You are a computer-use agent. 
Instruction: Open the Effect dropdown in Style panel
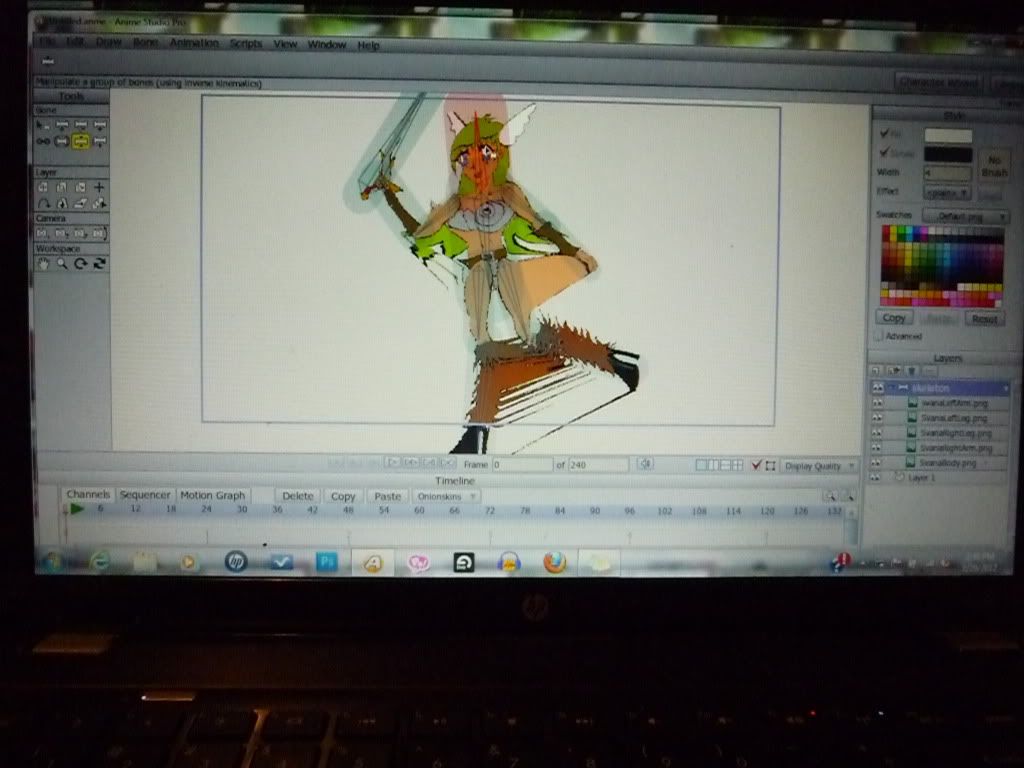[947, 193]
